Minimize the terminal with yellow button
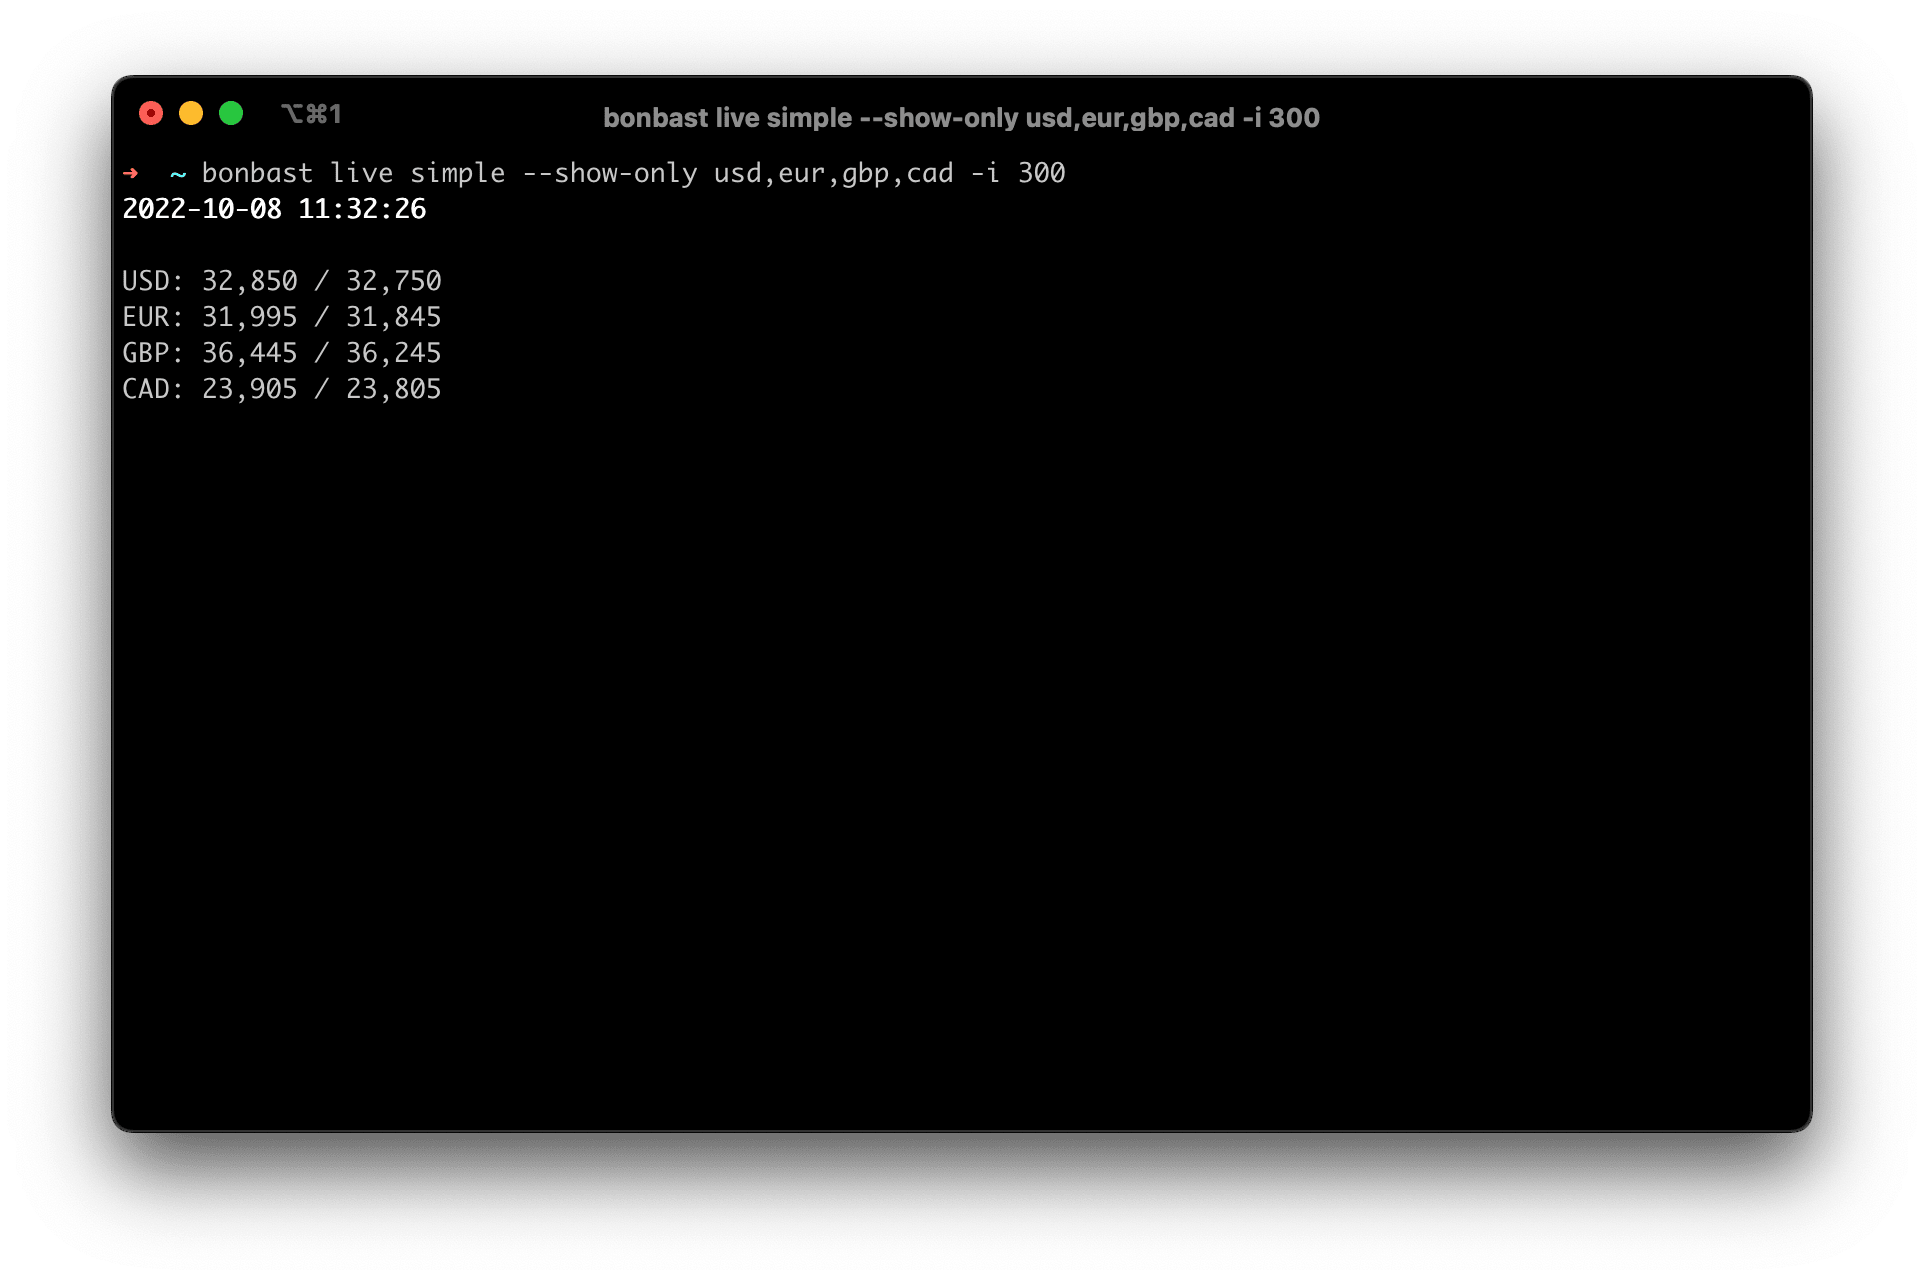Screen dimensions: 1924x1280 click(x=191, y=114)
